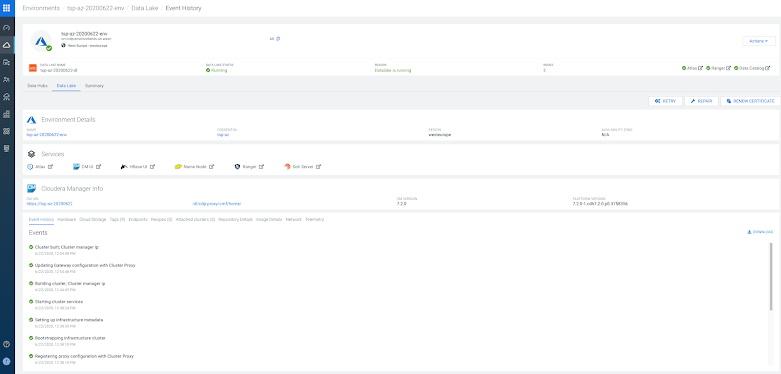
Task: Select 'Starting cluster services' event
Action: click(59, 301)
